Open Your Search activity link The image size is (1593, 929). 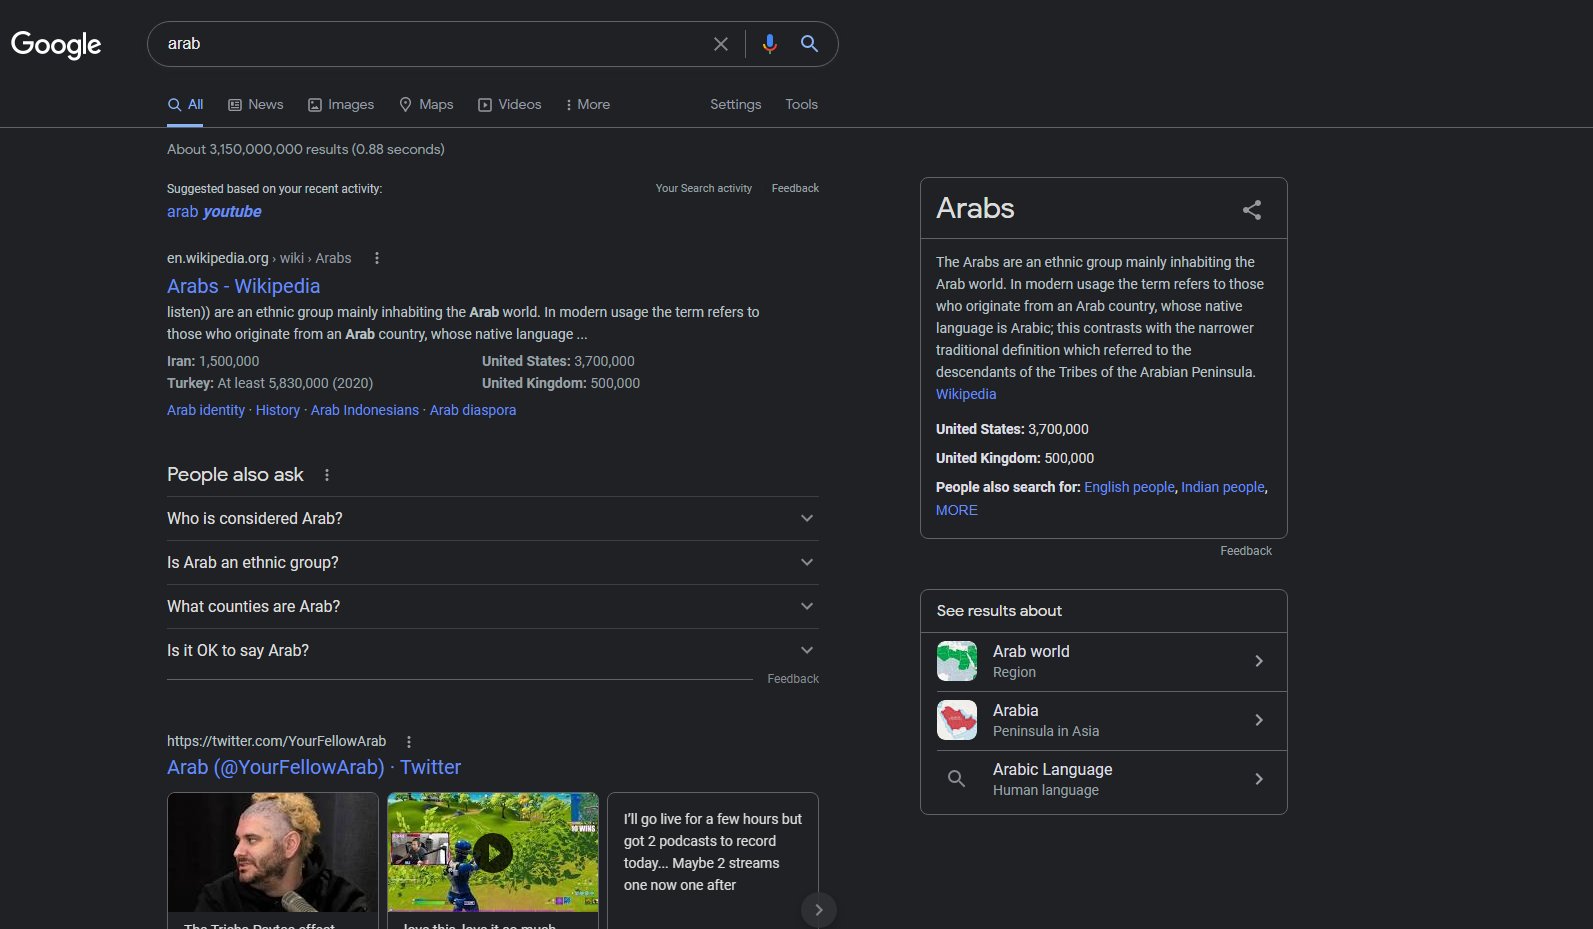pyautogui.click(x=704, y=188)
